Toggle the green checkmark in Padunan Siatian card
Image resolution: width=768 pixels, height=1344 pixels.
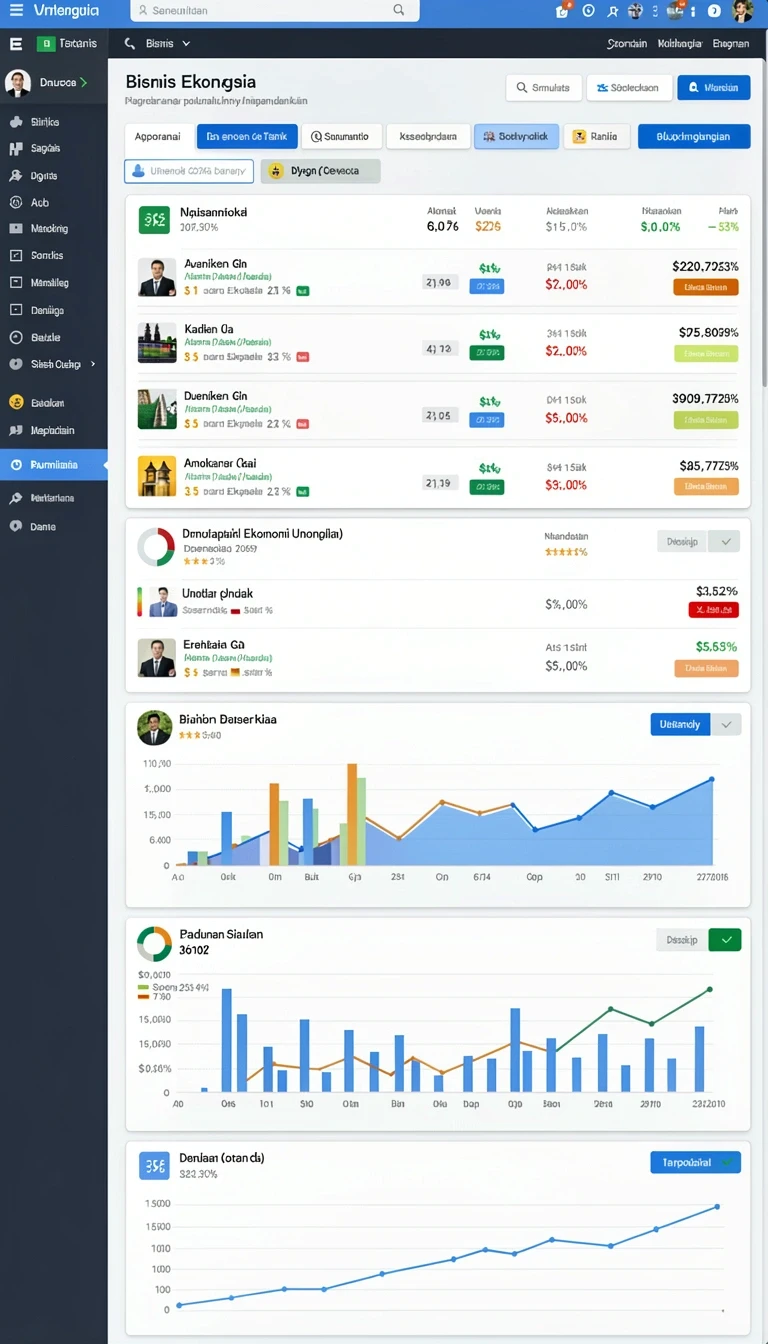725,940
